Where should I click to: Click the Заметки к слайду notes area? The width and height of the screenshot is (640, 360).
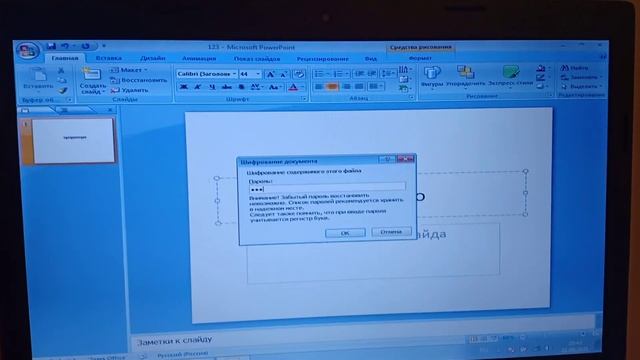175,340
